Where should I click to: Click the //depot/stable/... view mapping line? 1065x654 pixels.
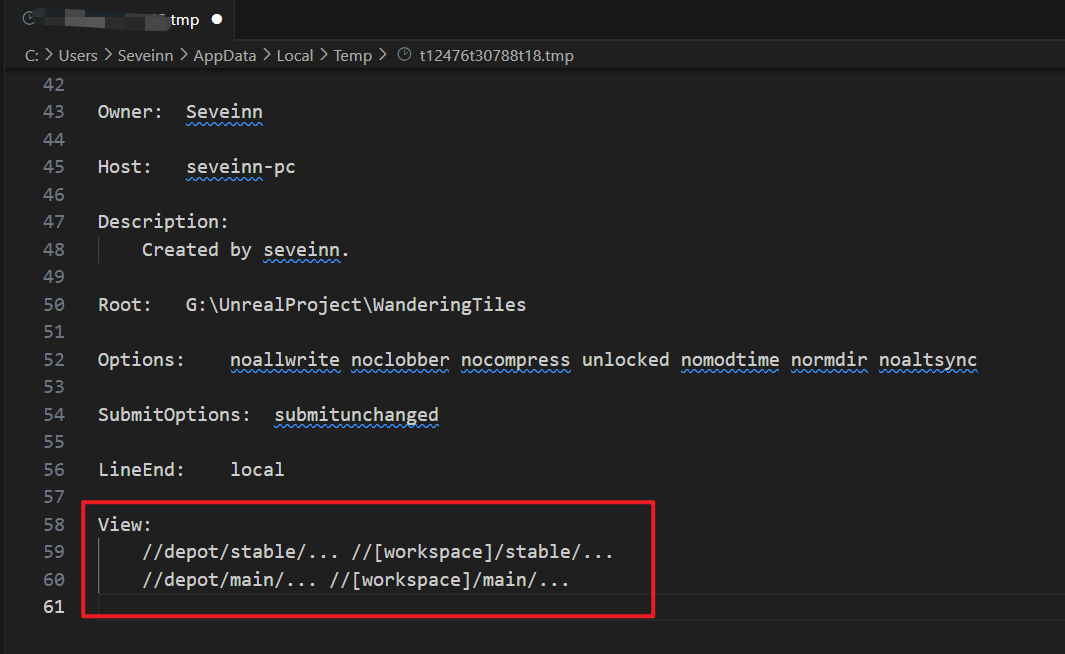378,552
